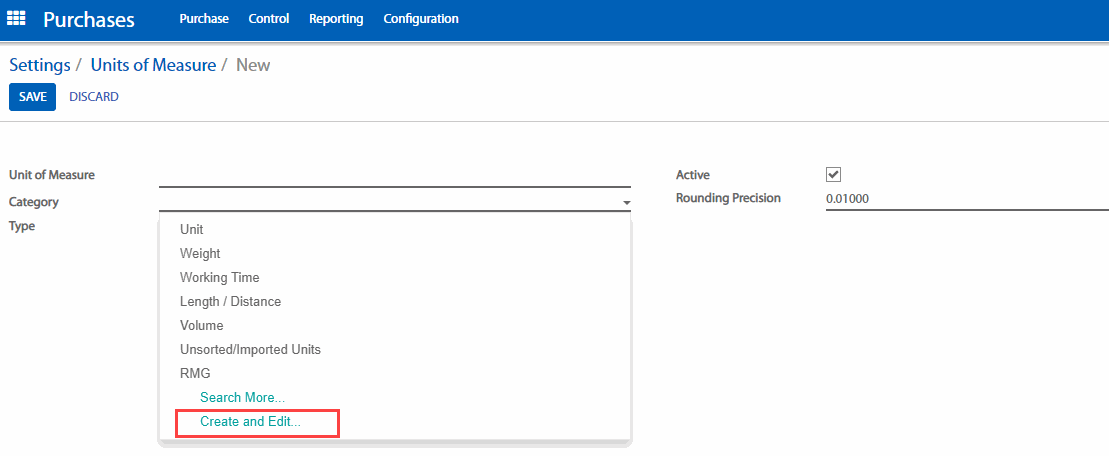This screenshot has height=456, width=1109.
Task: Click Search More... in the dropdown
Action: (242, 398)
